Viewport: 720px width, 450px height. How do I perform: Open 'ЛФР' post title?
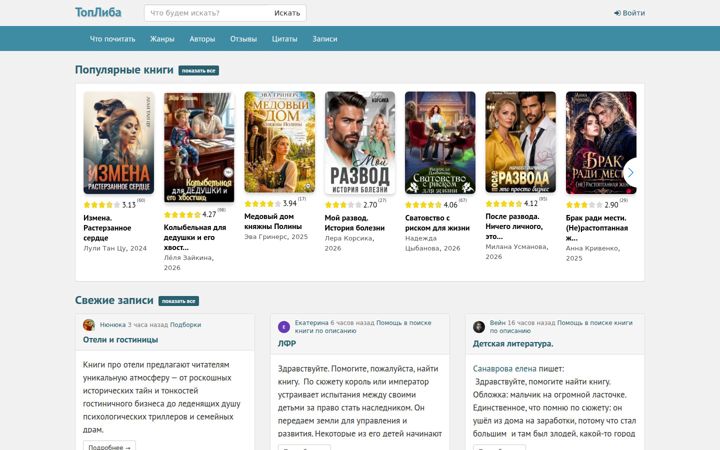click(x=287, y=343)
